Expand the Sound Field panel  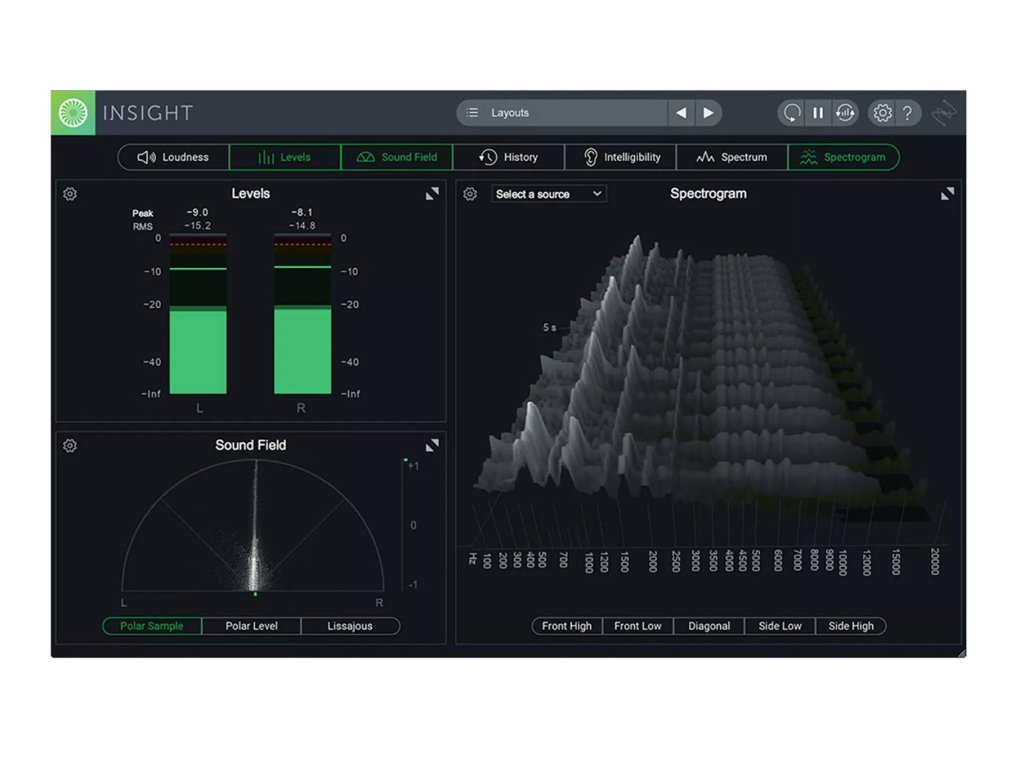point(432,445)
